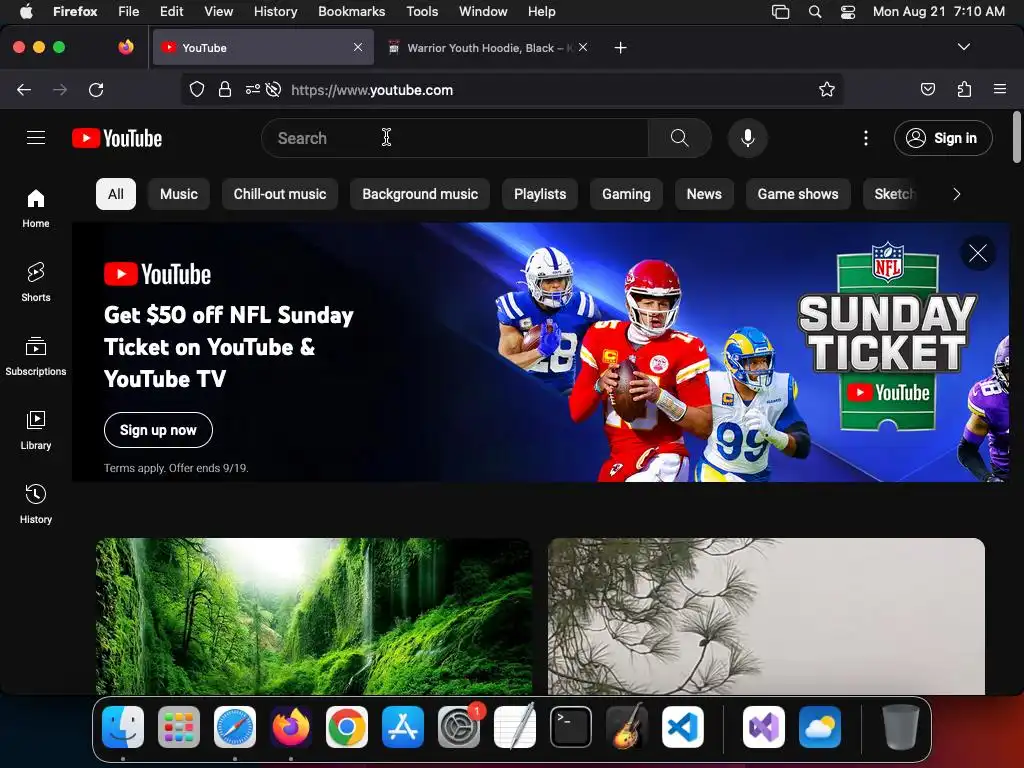Launch Google Chrome from the Dock

tap(347, 727)
